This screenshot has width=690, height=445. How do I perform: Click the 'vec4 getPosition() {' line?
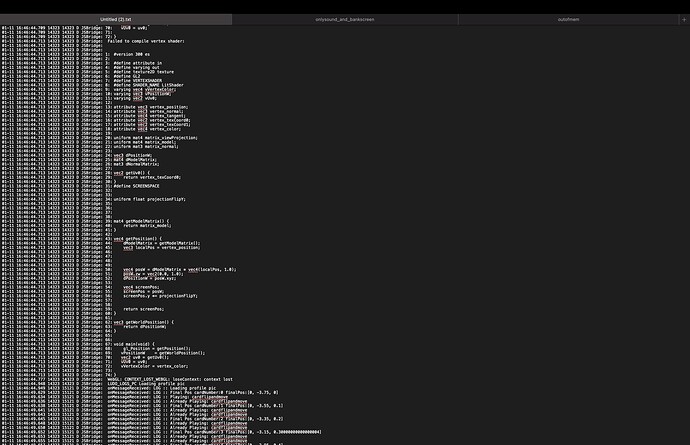point(138,239)
